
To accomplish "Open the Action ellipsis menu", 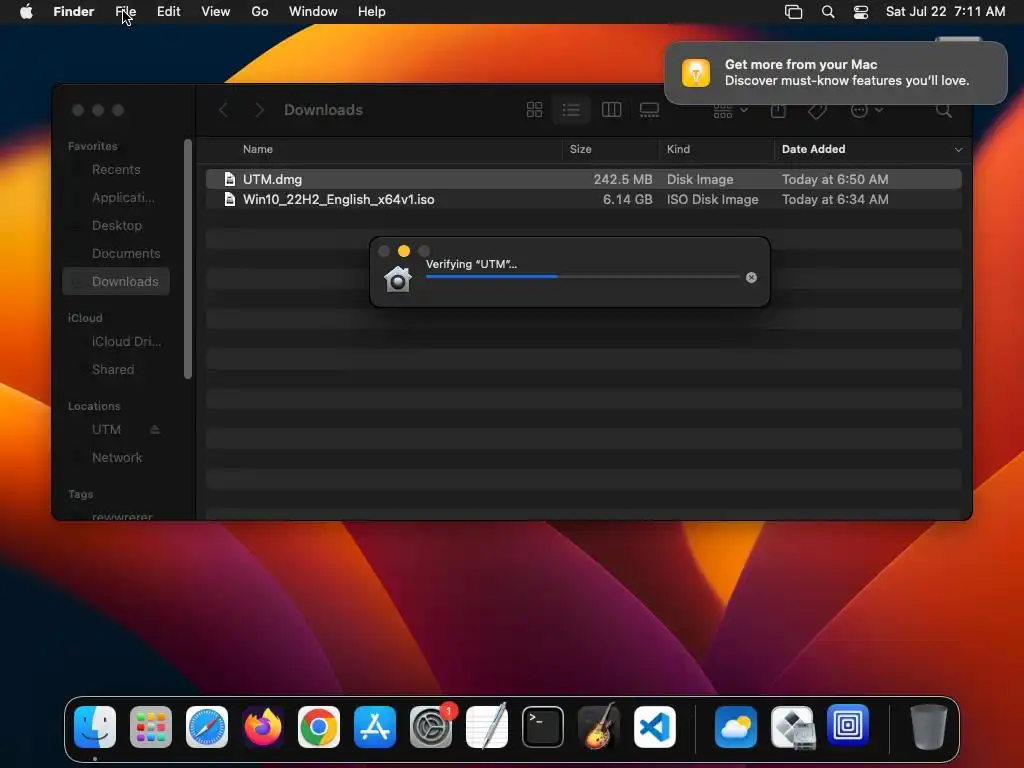I will [x=867, y=110].
